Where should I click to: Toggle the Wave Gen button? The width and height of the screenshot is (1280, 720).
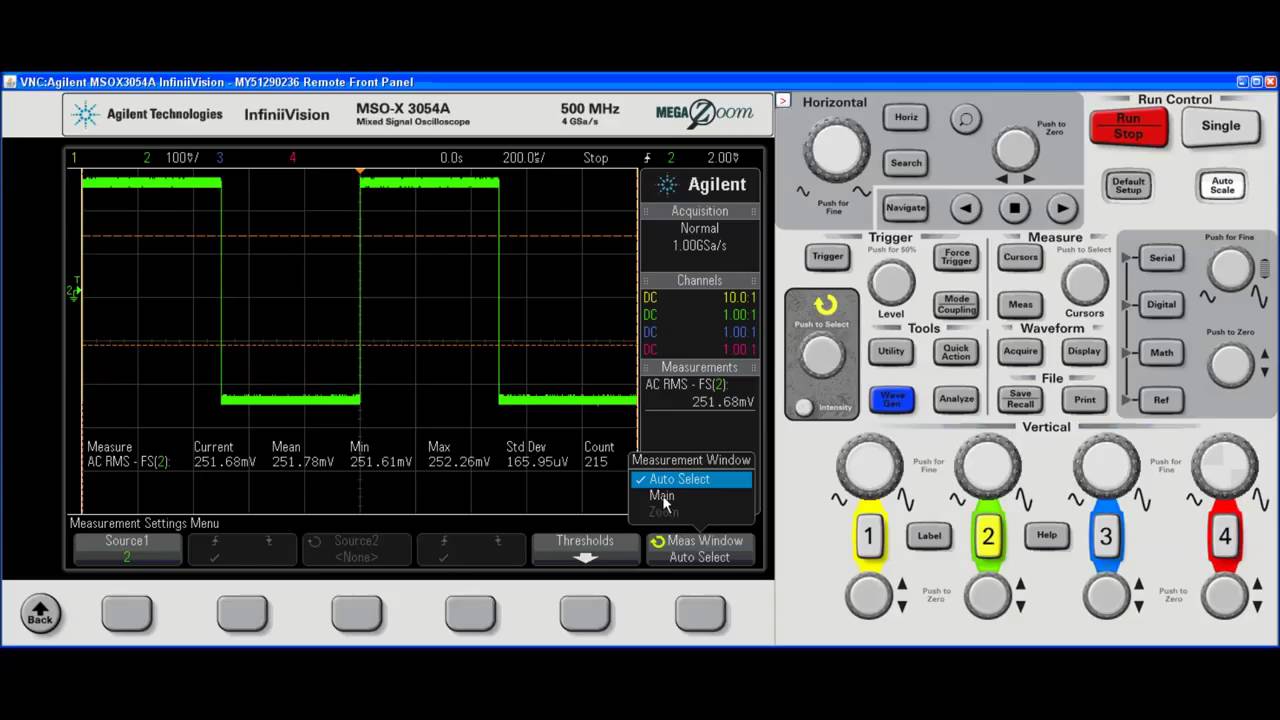(891, 399)
